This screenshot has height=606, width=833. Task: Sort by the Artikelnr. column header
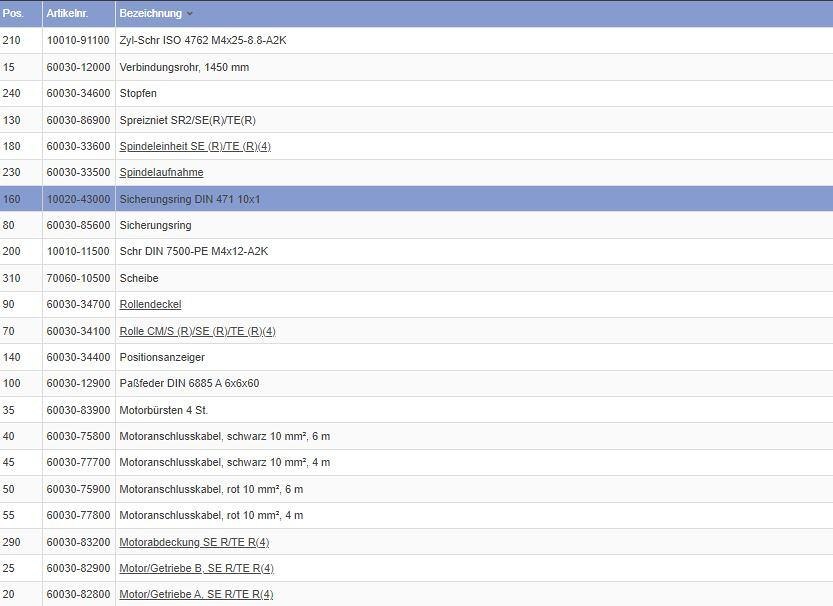pyautogui.click(x=68, y=14)
